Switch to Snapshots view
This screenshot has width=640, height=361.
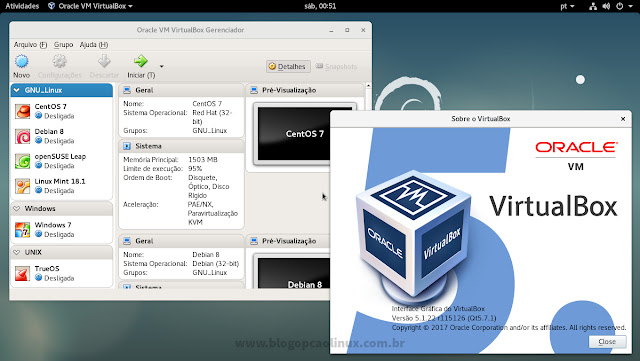(336, 67)
